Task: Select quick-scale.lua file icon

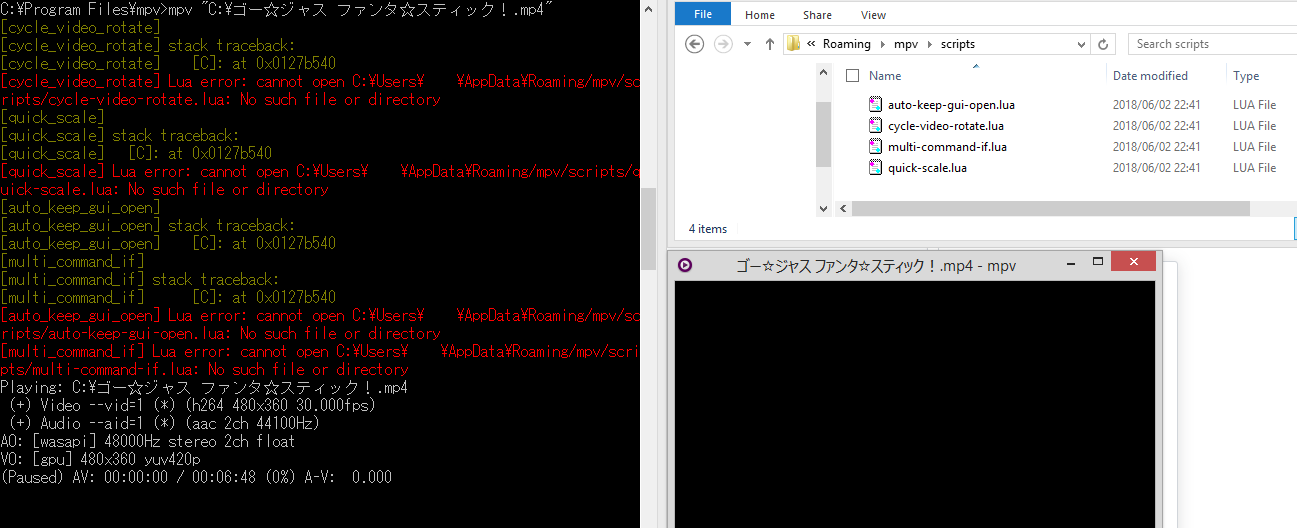Action: tap(877, 168)
